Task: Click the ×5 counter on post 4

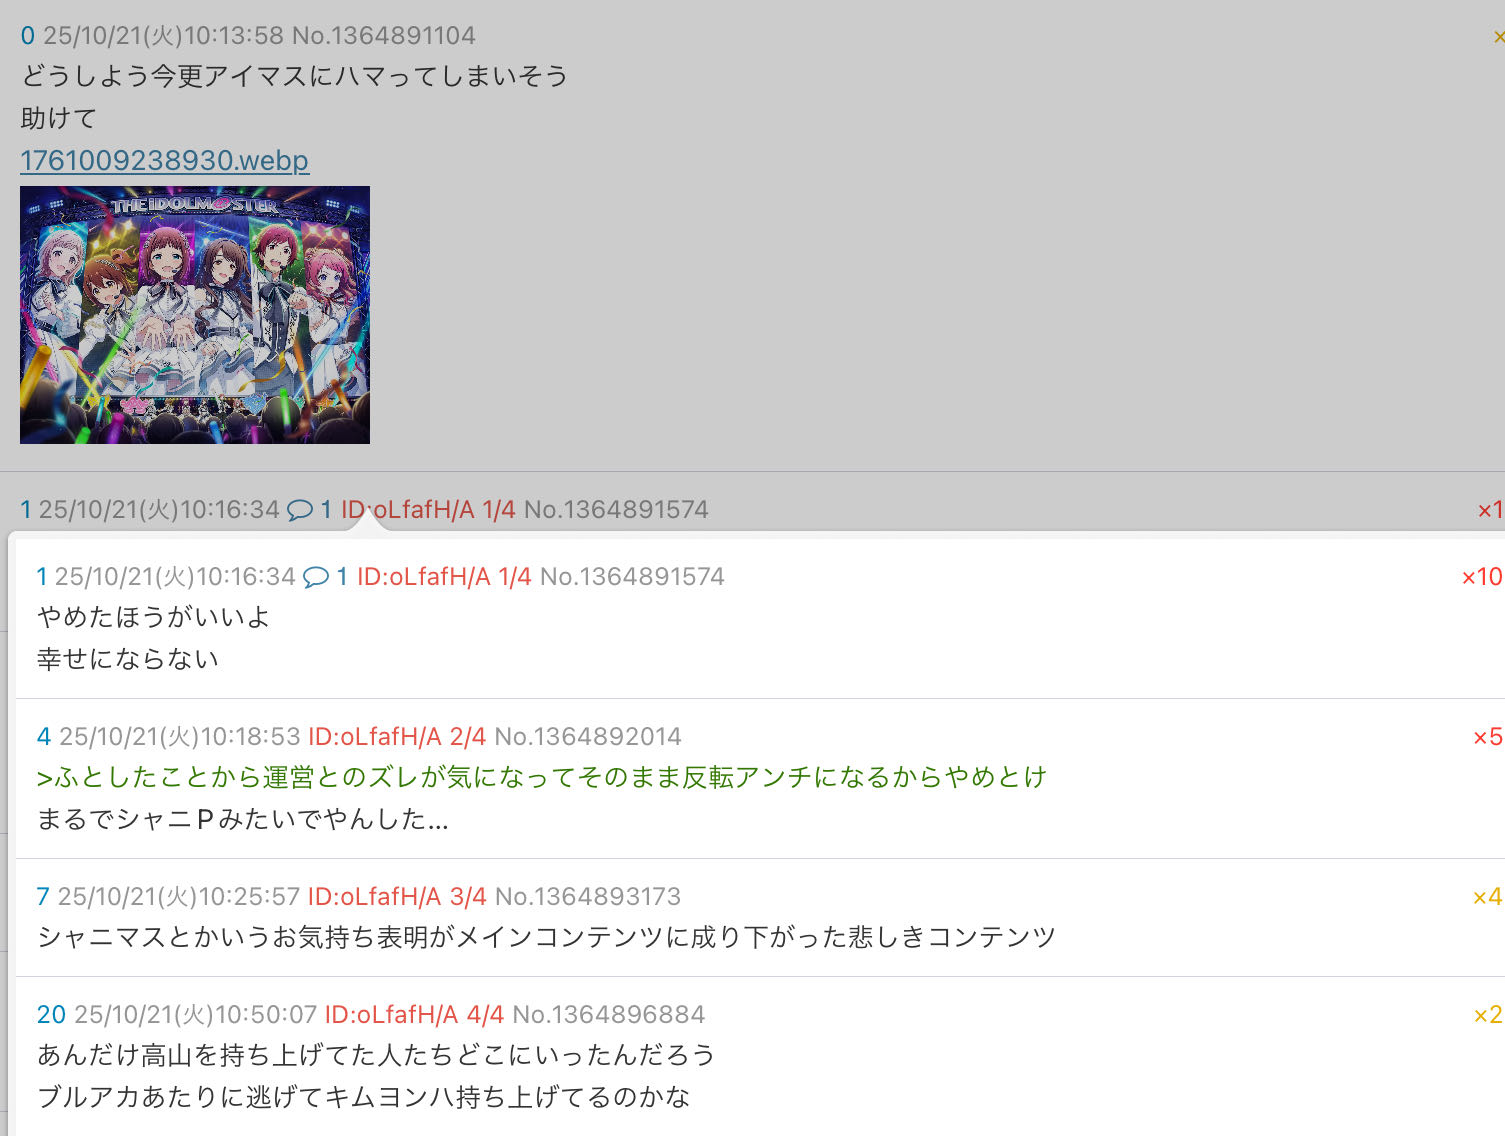Action: point(1488,737)
